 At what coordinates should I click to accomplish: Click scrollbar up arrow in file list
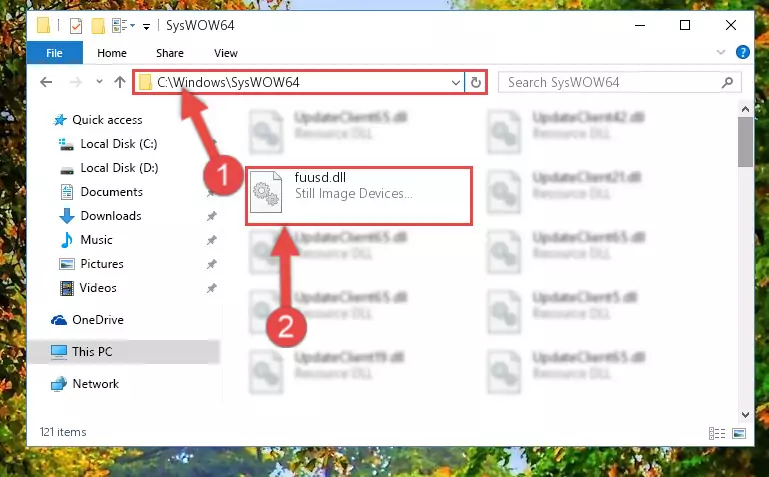[x=745, y=109]
